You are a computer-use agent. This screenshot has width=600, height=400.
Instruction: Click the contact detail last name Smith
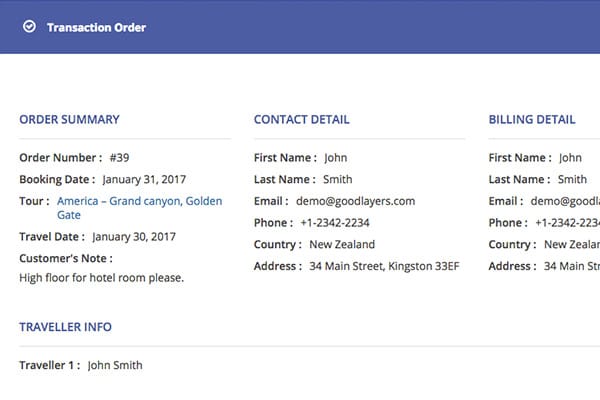click(x=338, y=180)
